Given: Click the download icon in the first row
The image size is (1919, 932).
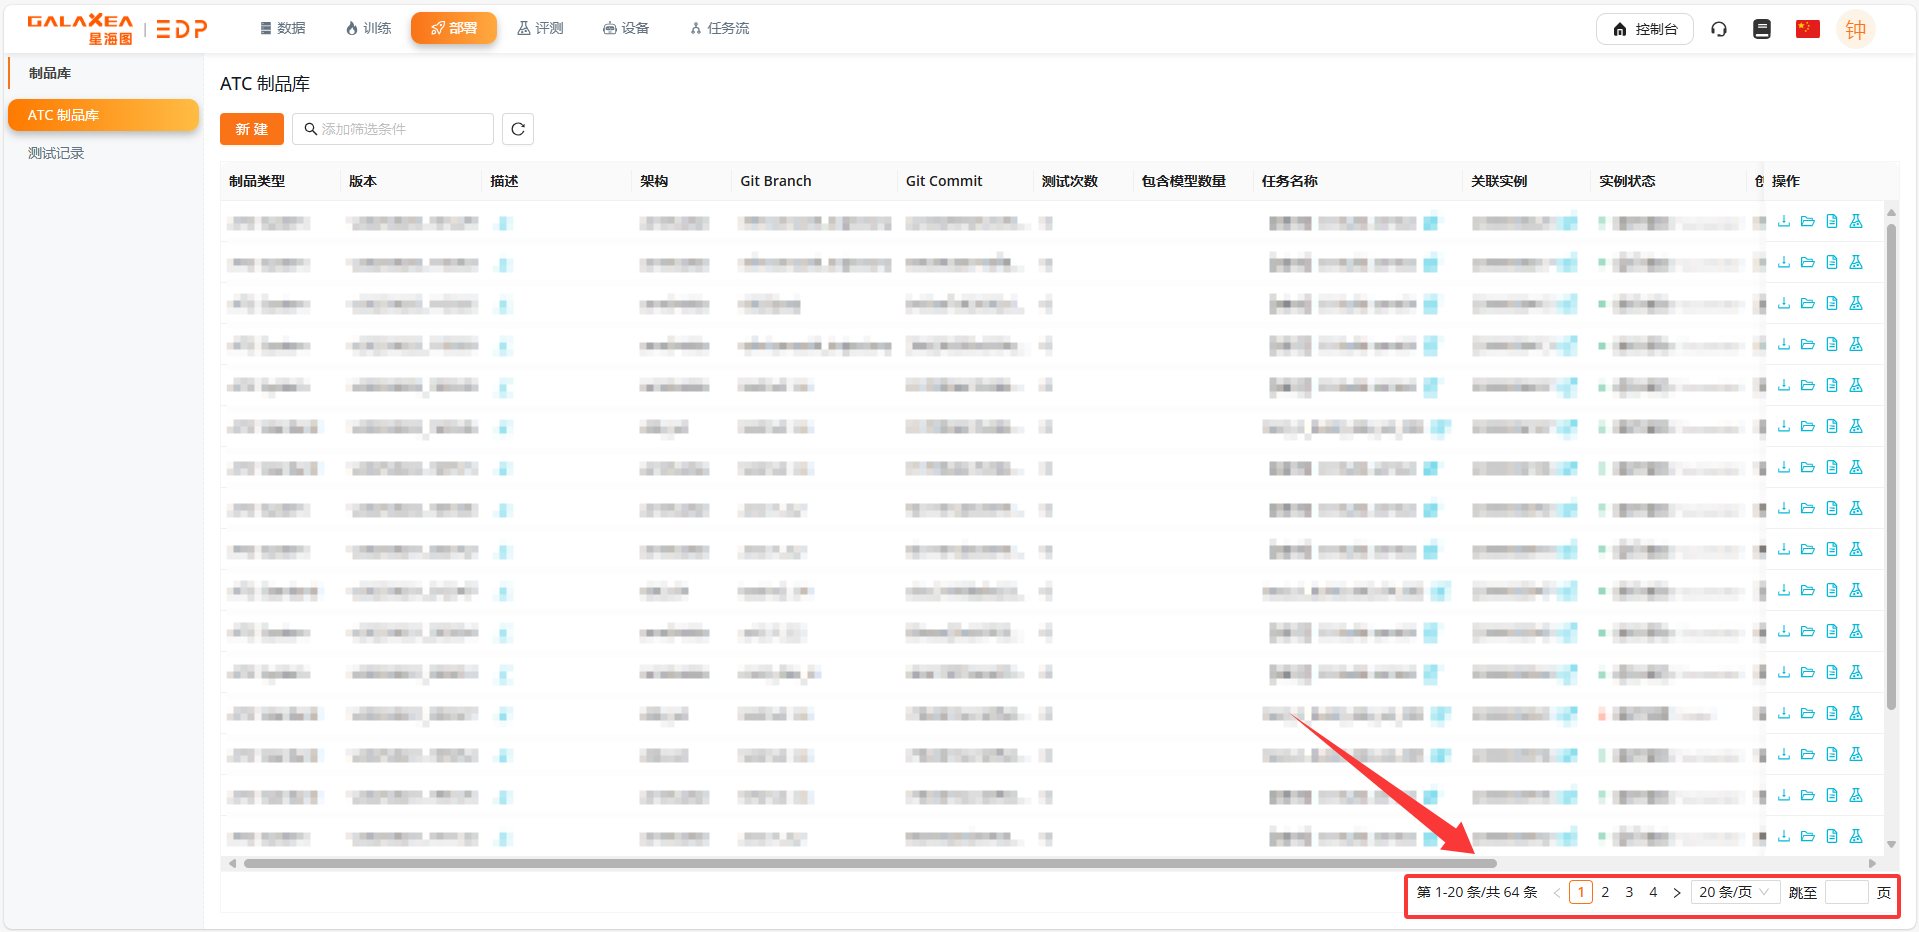Looking at the screenshot, I should [1783, 221].
